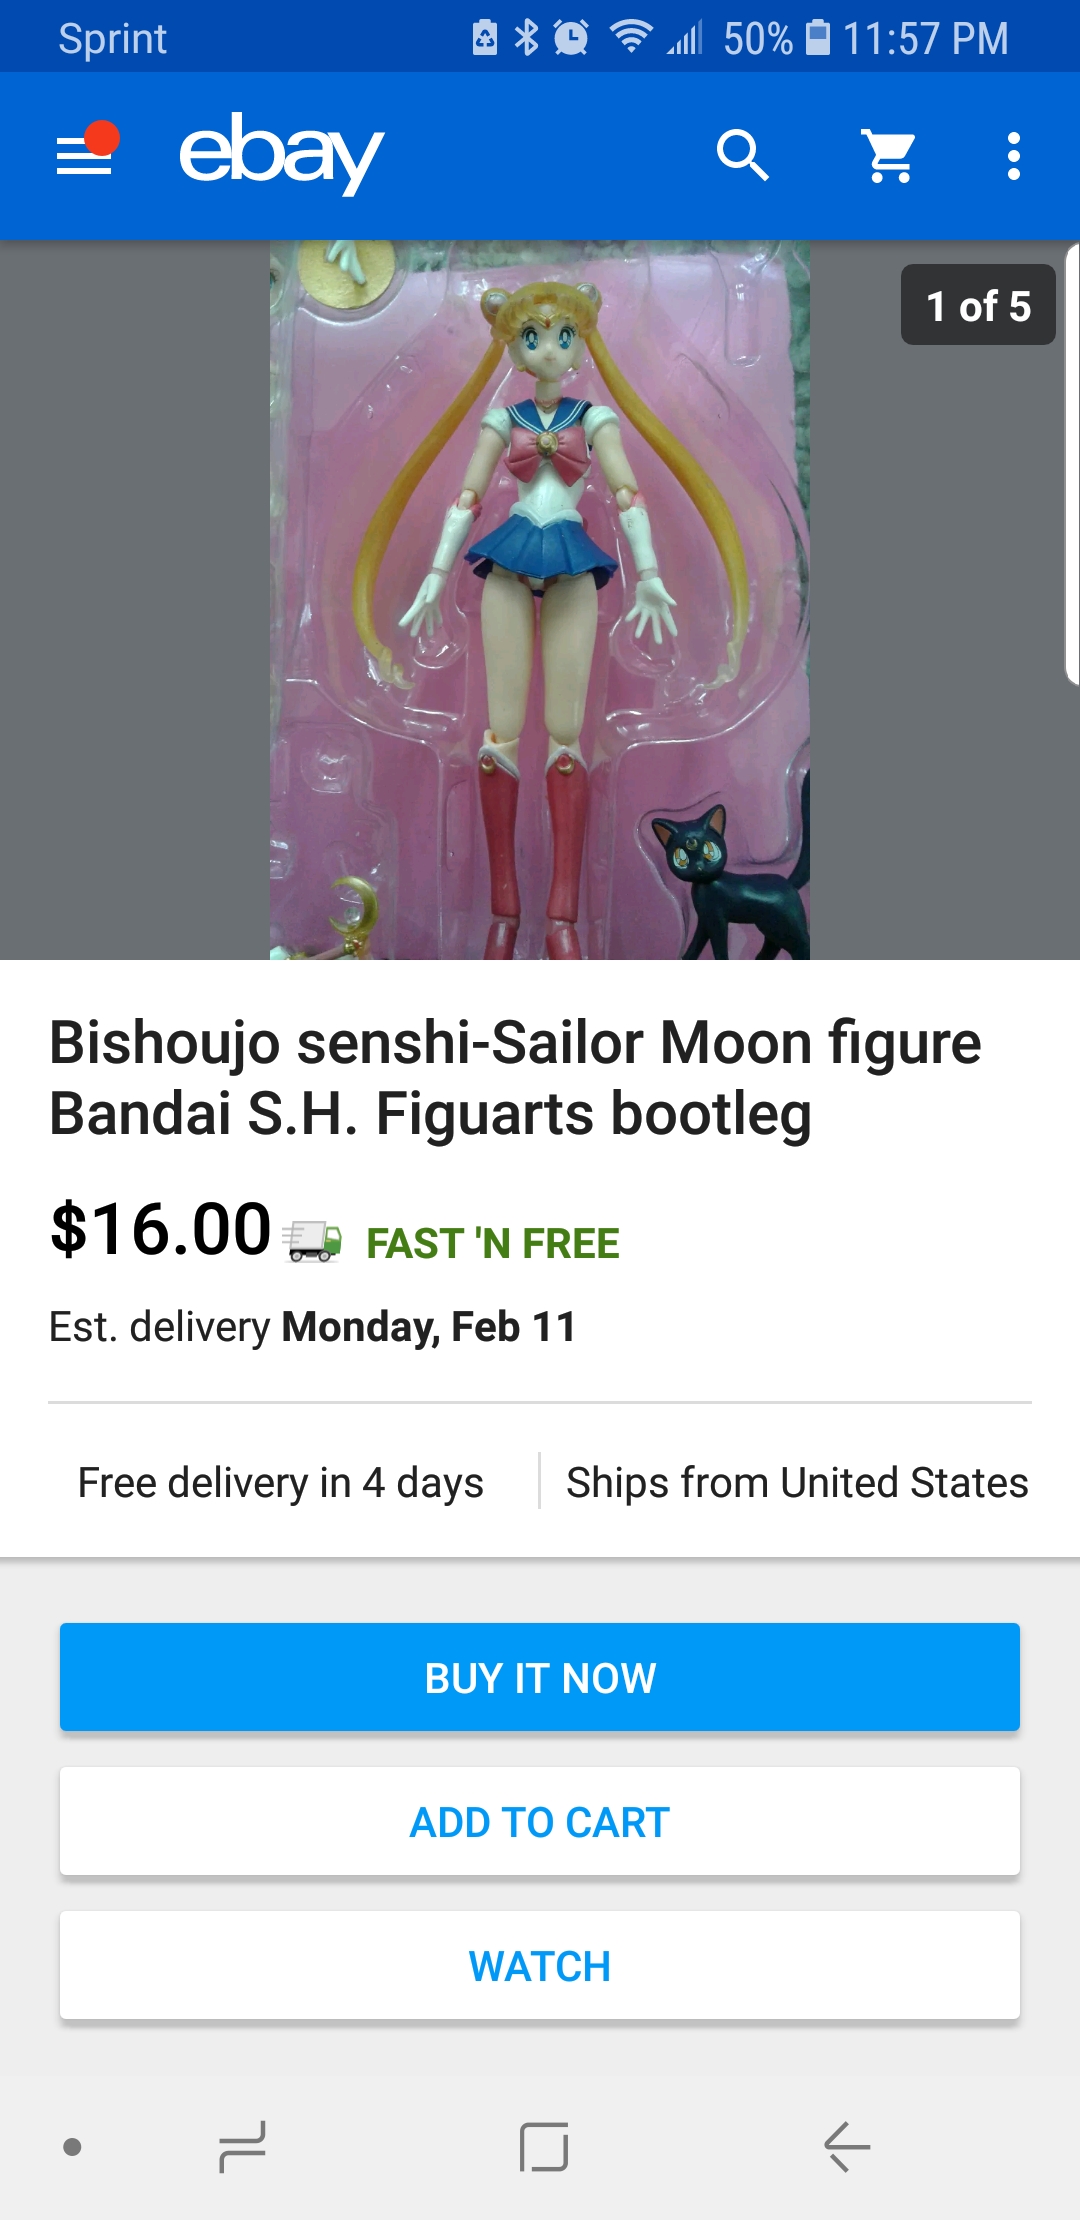The width and height of the screenshot is (1080, 2220).
Task: Tap the 1 of 5 image counter
Action: coord(978,305)
